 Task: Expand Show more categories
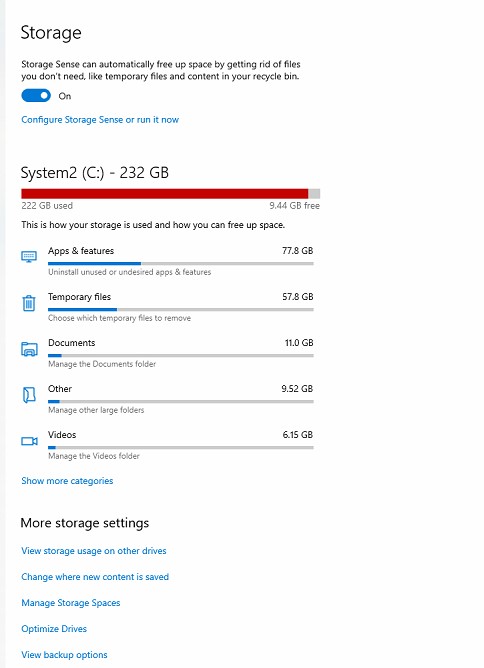pos(67,481)
